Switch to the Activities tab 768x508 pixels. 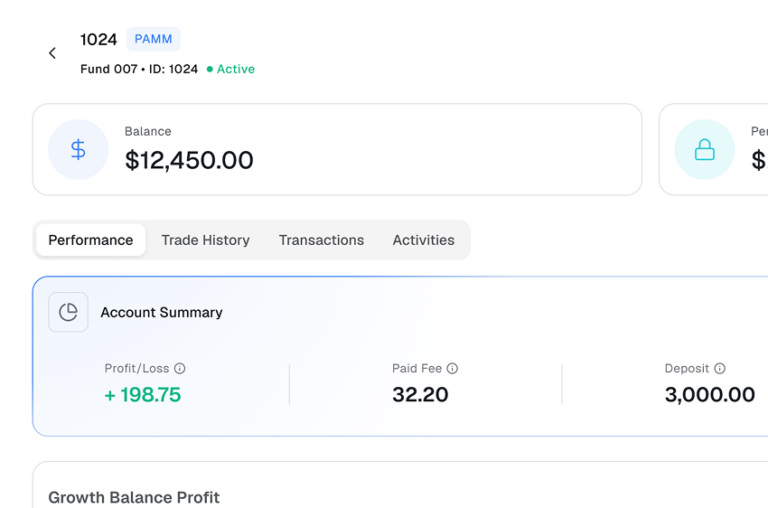click(423, 240)
